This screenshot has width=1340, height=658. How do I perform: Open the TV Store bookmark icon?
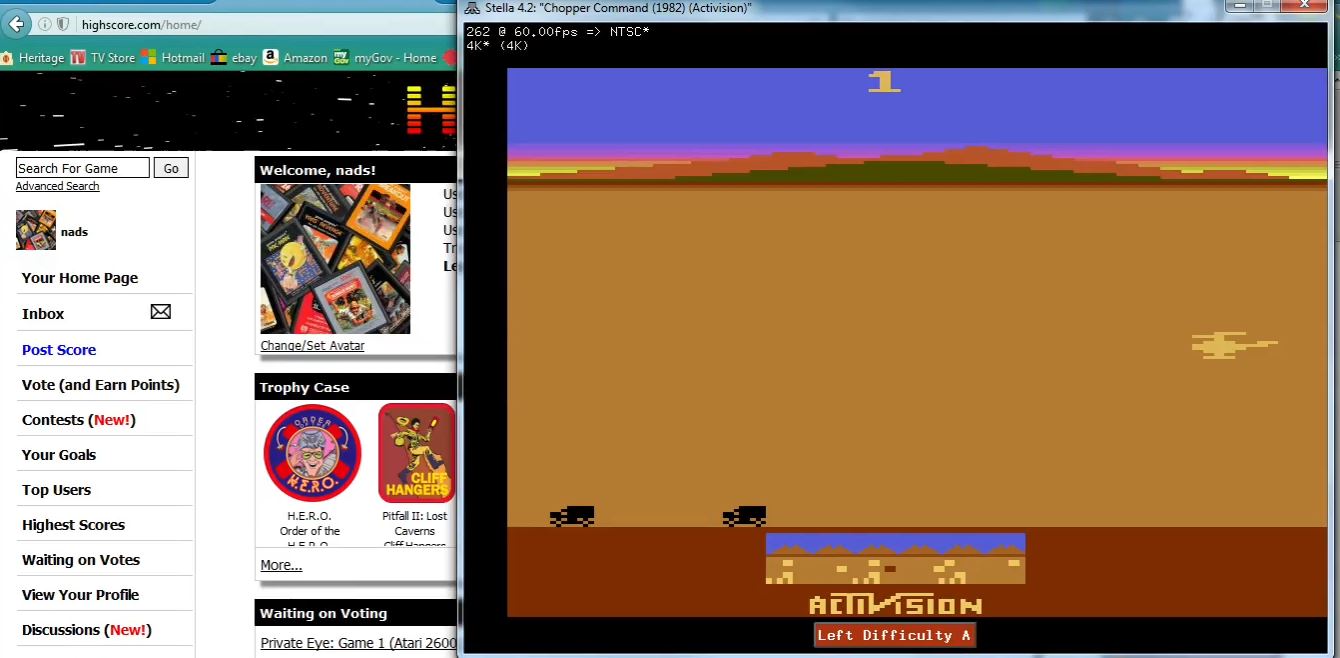78,57
